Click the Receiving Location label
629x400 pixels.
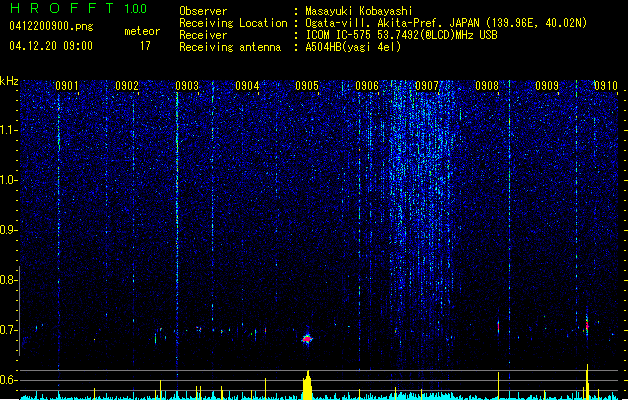[233, 23]
